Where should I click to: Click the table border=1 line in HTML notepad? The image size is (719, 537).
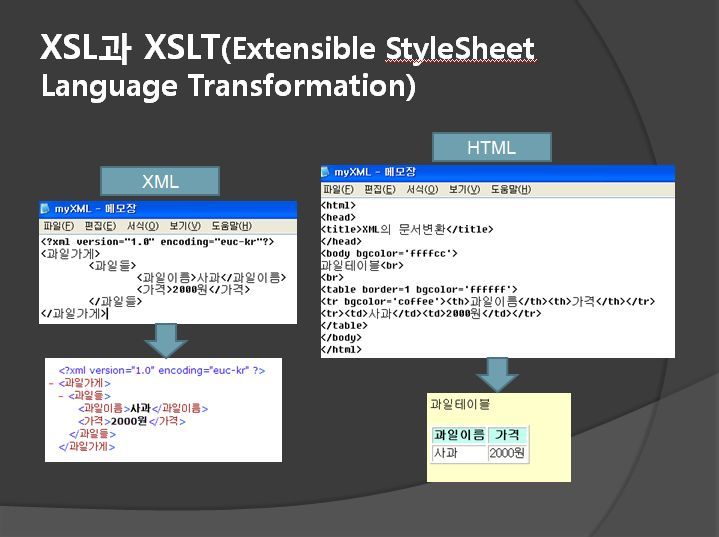(x=419, y=289)
